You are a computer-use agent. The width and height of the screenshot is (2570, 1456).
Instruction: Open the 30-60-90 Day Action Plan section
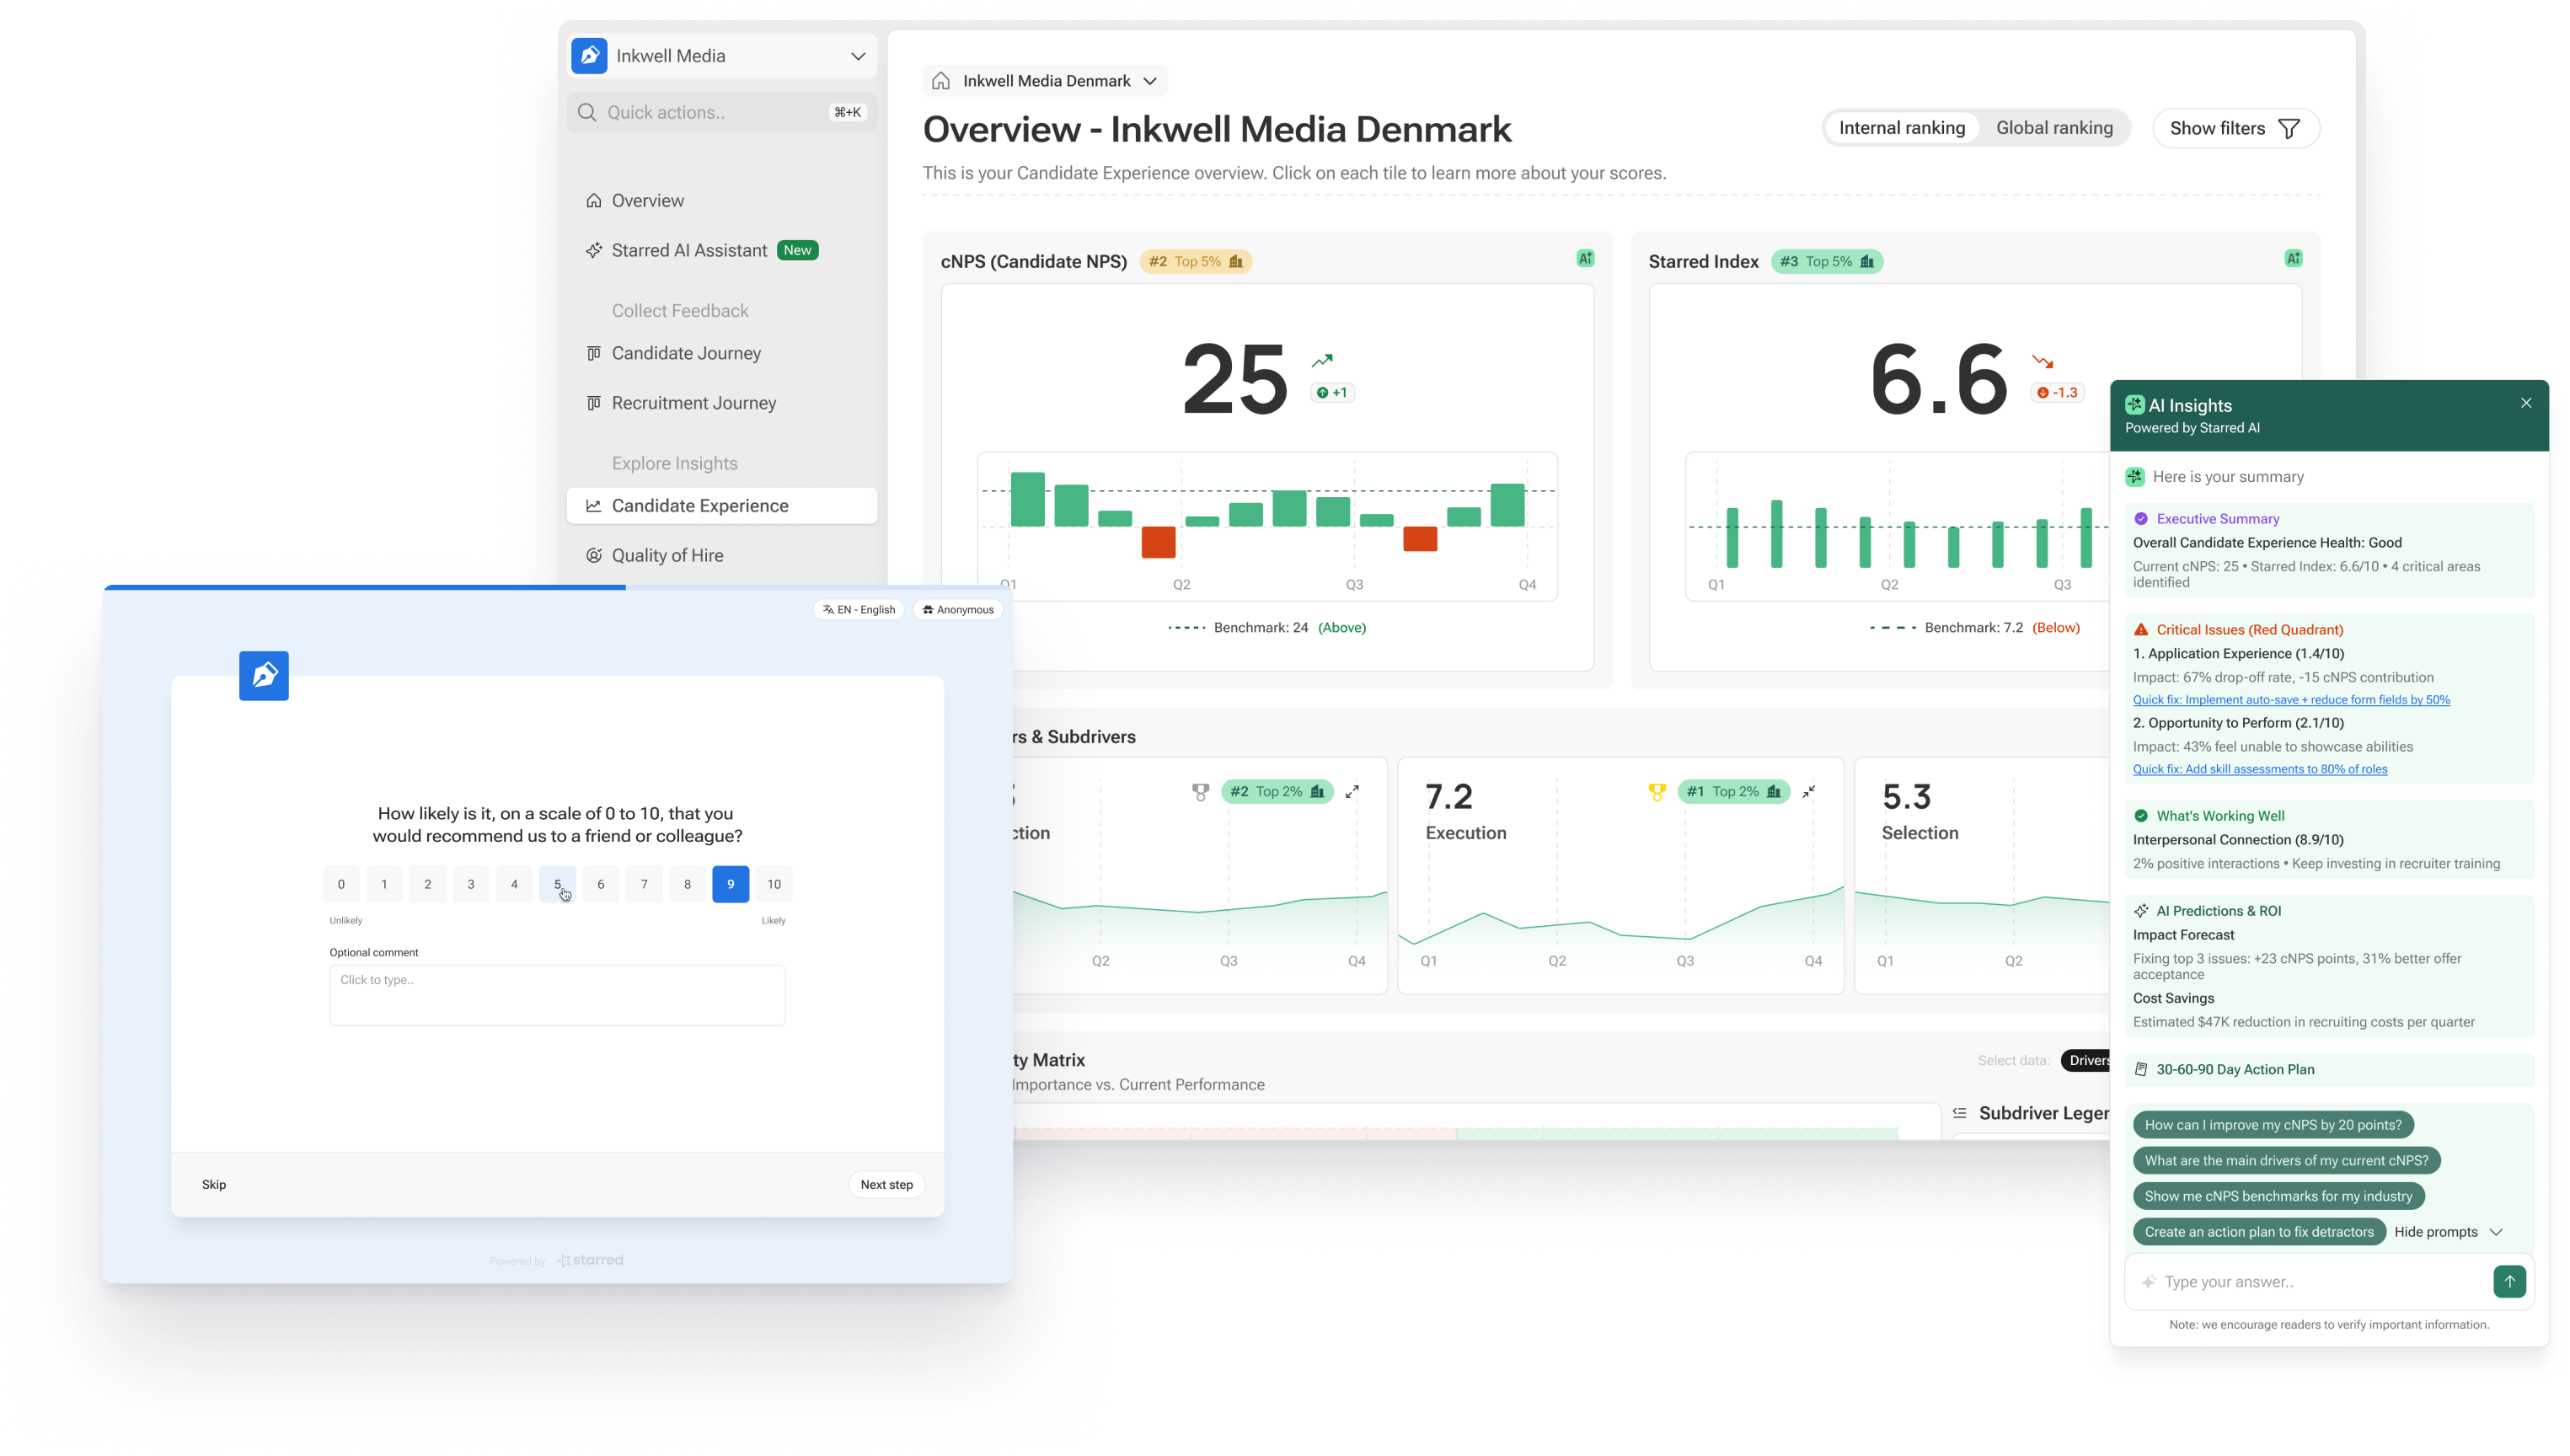coord(2328,1070)
